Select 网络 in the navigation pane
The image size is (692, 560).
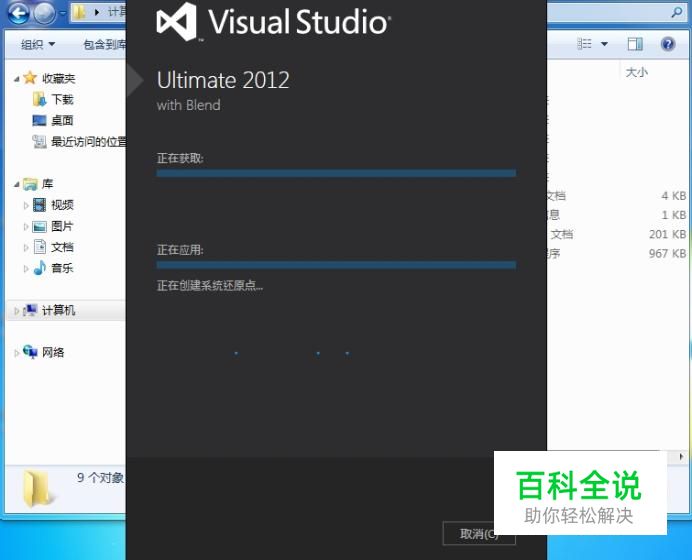click(x=53, y=352)
